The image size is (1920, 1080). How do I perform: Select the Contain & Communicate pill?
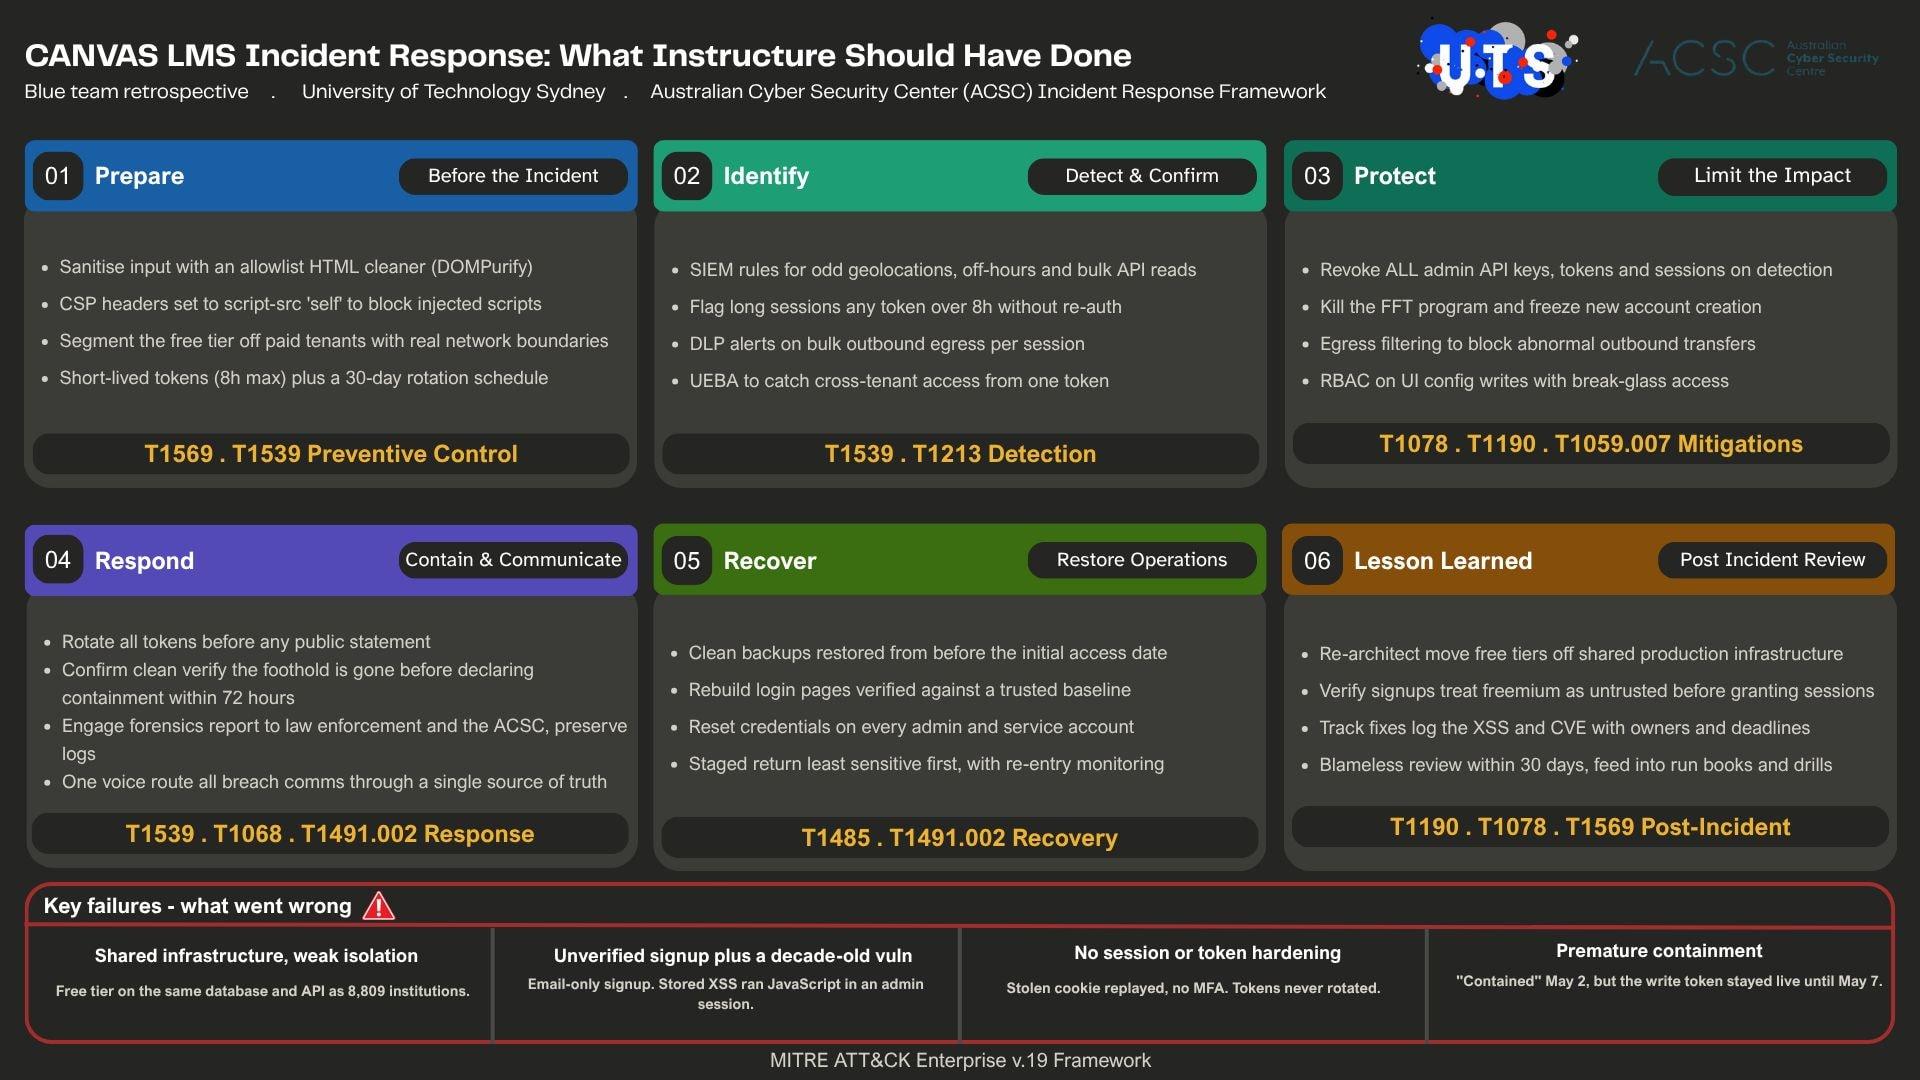point(513,560)
